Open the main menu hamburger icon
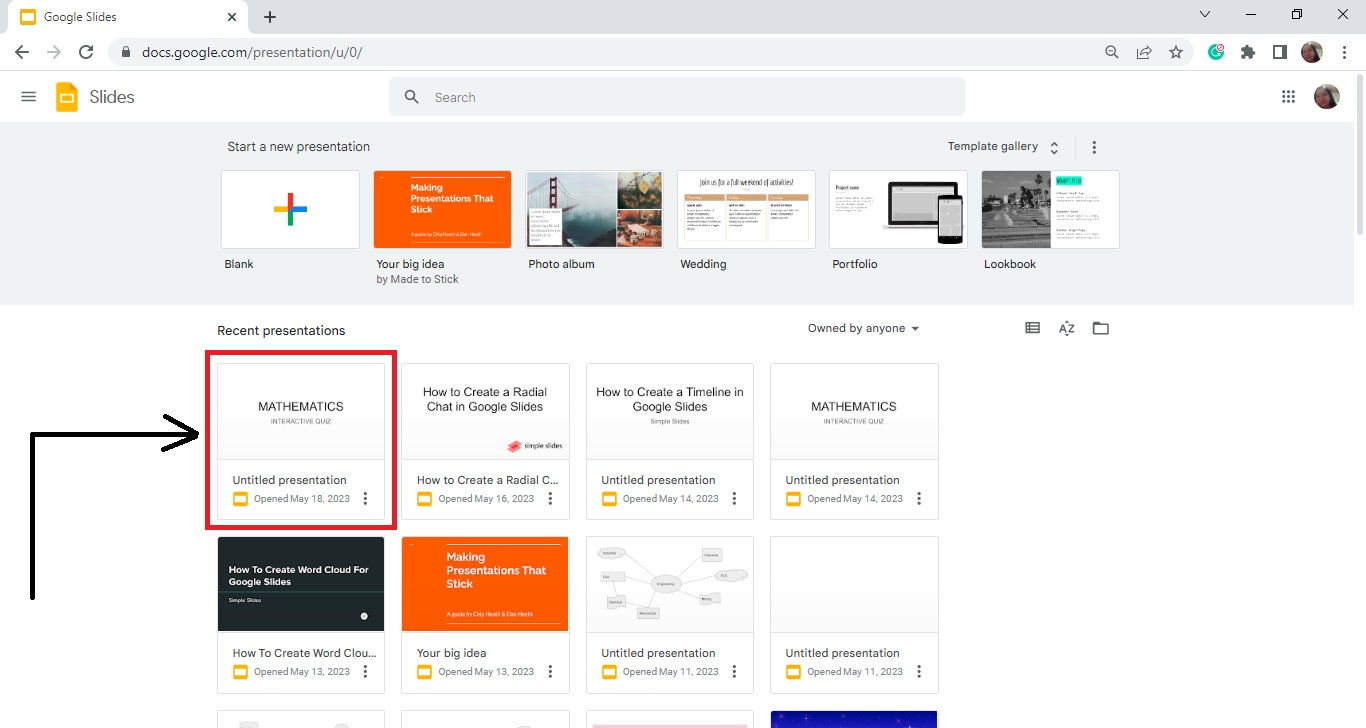1366x728 pixels. (28, 97)
